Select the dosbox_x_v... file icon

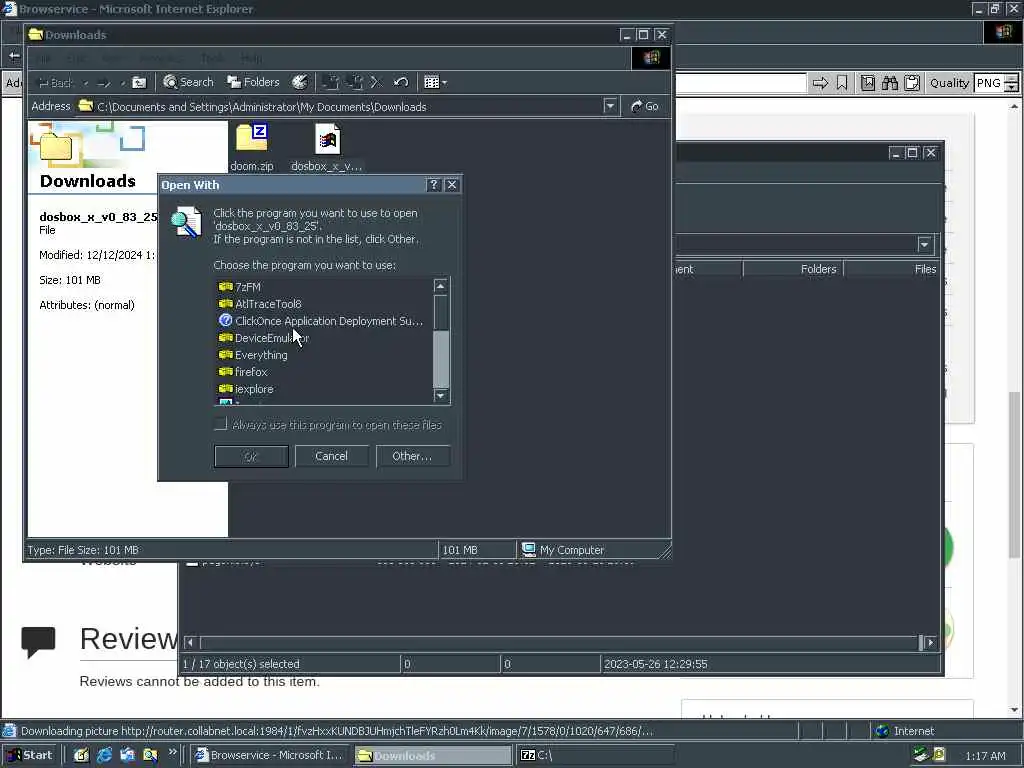[327, 148]
